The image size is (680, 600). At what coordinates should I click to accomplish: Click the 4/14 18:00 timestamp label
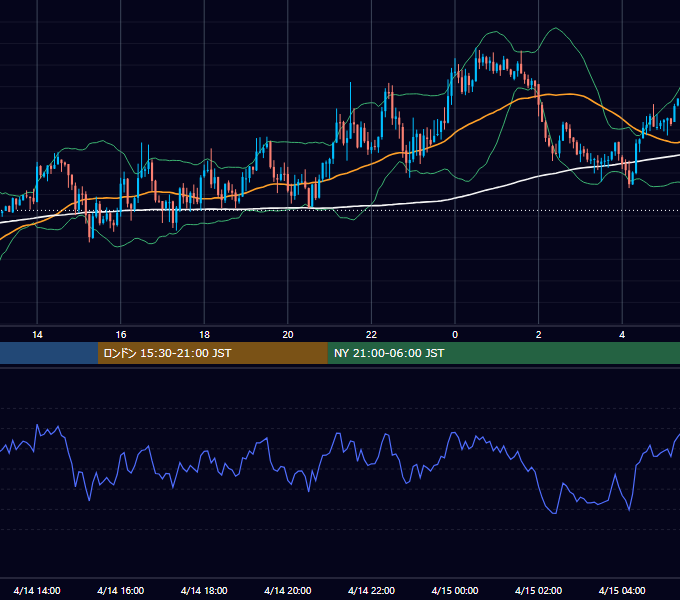click(204, 590)
